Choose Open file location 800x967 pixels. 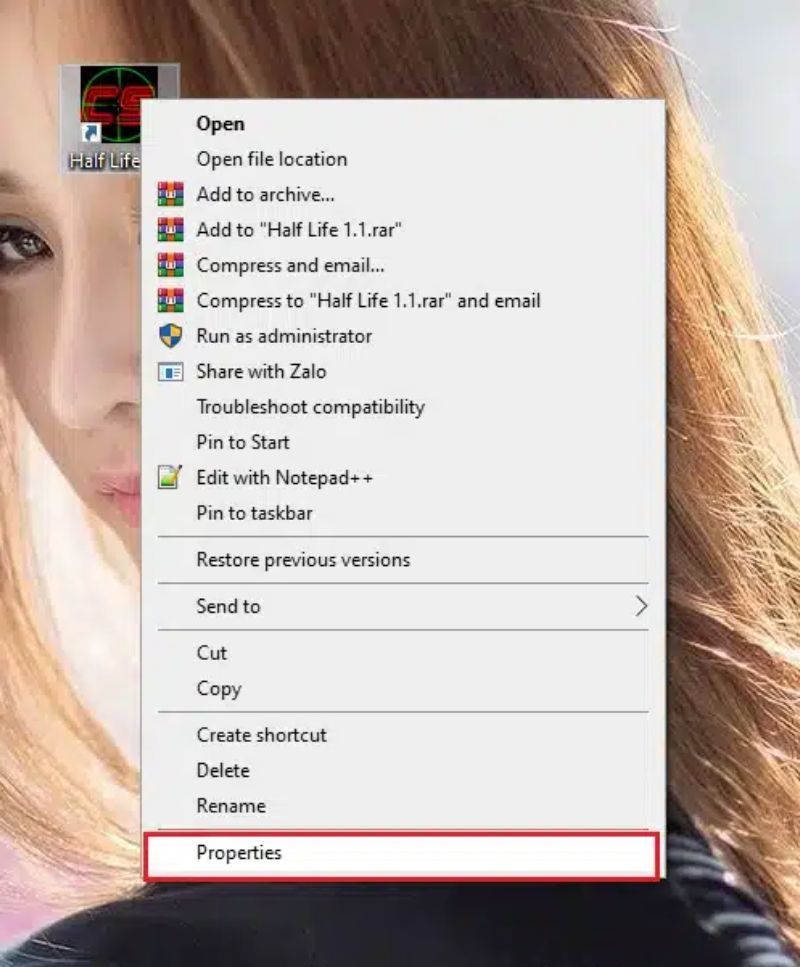pos(271,159)
